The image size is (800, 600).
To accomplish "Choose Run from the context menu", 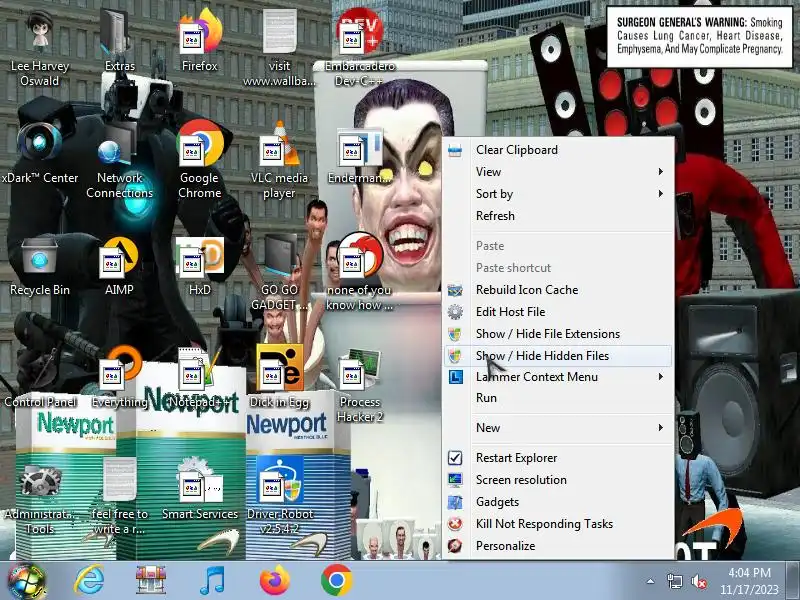I will tap(559, 397).
